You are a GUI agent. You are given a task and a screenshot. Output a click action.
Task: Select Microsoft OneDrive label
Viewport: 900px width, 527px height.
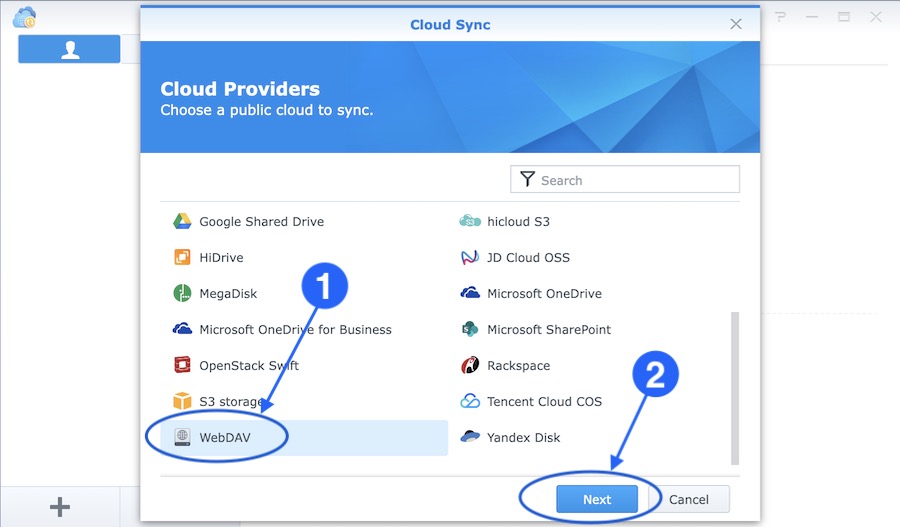tap(544, 293)
